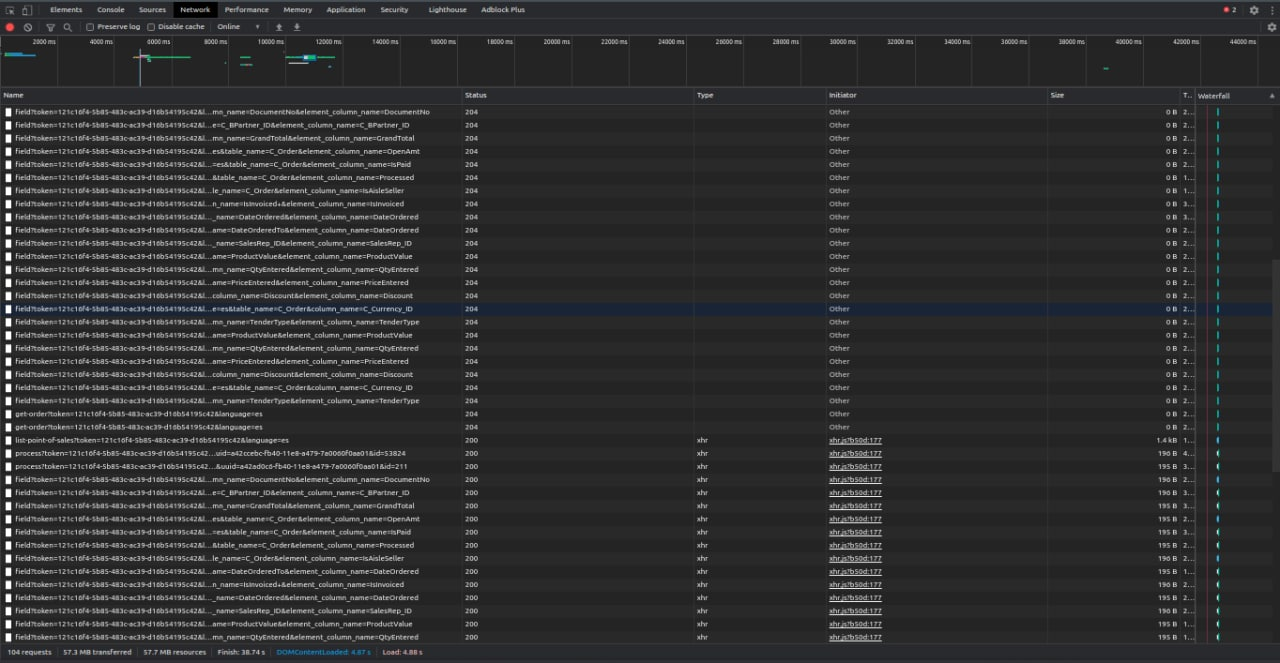The image size is (1280, 663).
Task: Switch to the Memory tab
Action: [297, 10]
